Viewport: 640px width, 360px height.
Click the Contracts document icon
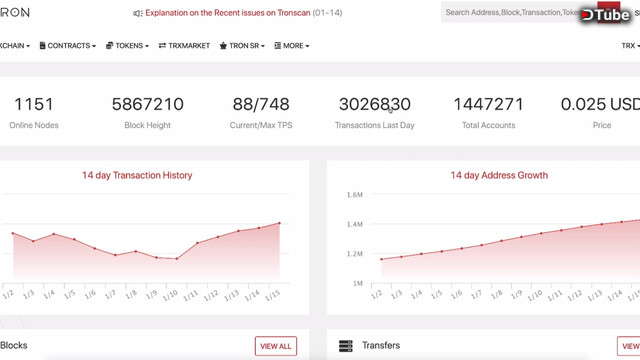click(x=42, y=45)
